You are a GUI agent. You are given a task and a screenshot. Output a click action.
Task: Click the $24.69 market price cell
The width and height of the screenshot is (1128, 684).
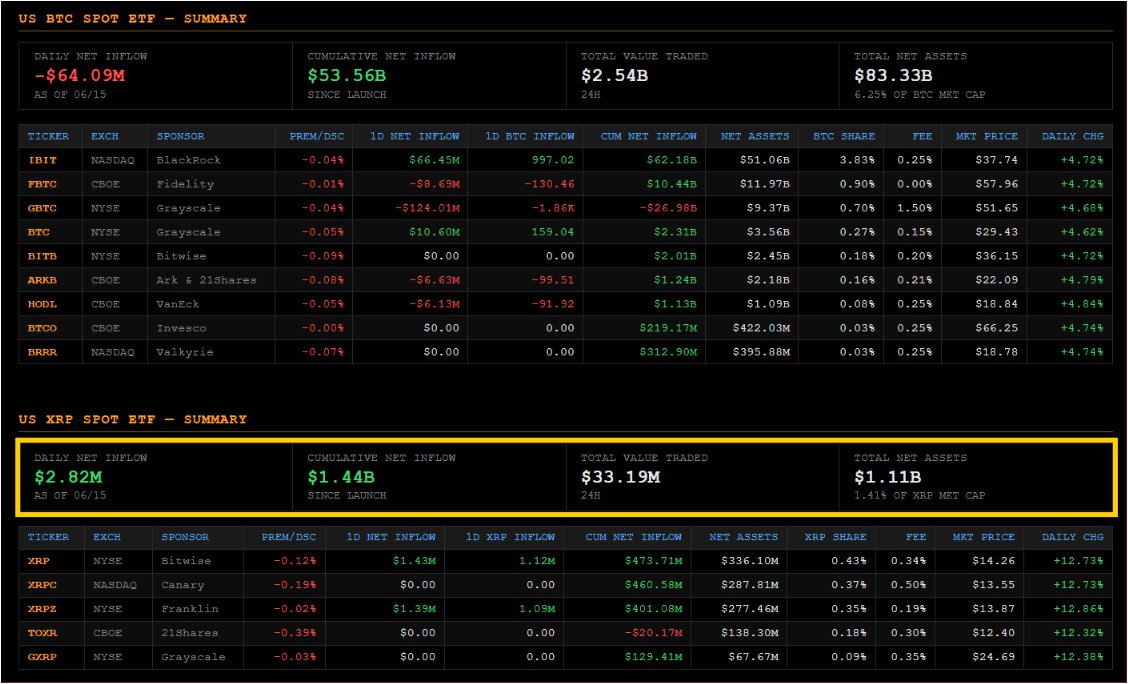[x=993, y=657]
